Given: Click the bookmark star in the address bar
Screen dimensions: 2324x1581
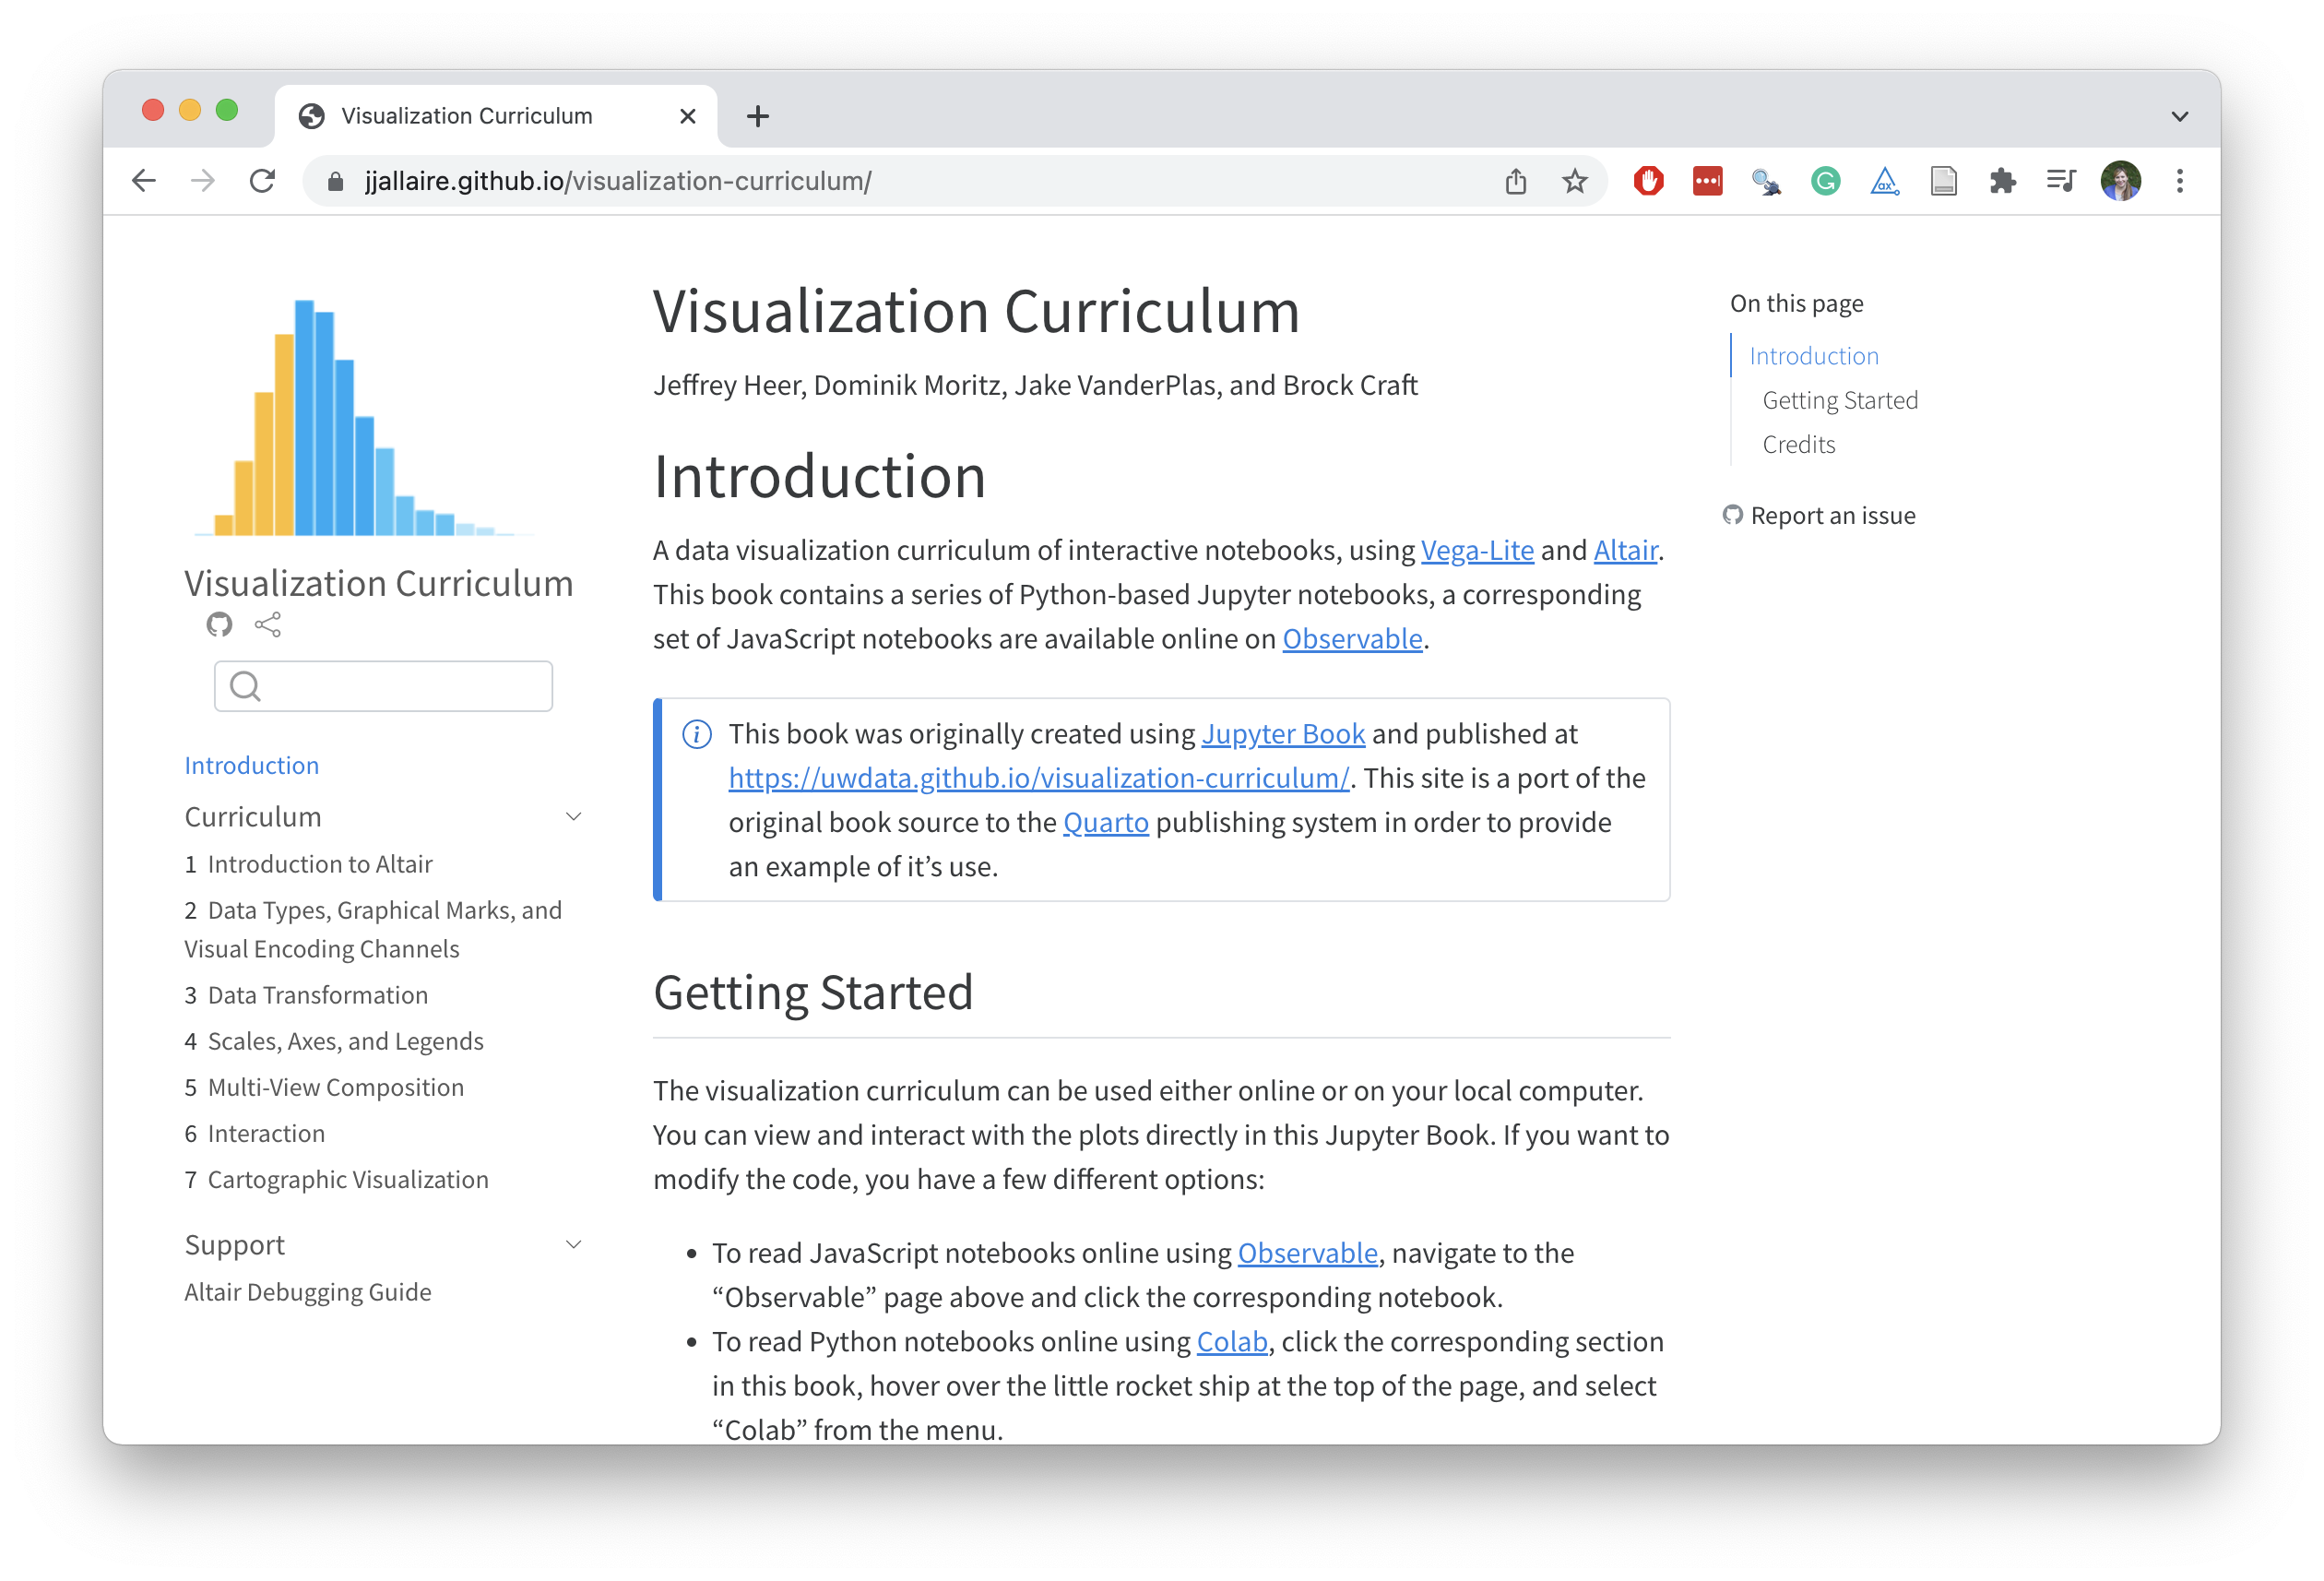Looking at the screenshot, I should coord(1574,181).
